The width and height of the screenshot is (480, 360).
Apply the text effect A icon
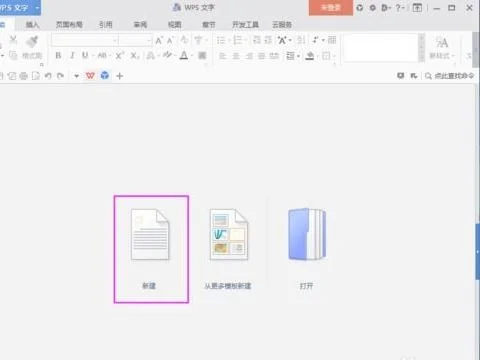[x=151, y=55]
